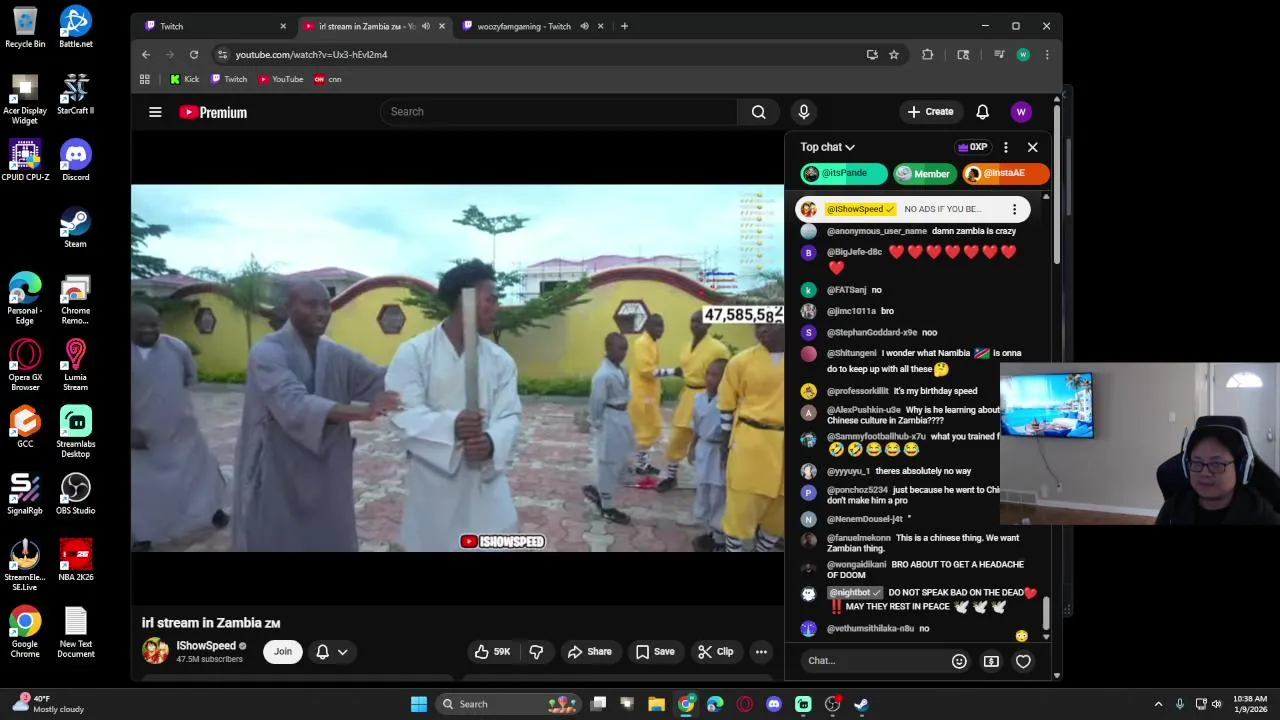This screenshot has height=720, width=1280.
Task: Open Chrome apps grid in bookmarks bar
Action: pyautogui.click(x=145, y=79)
